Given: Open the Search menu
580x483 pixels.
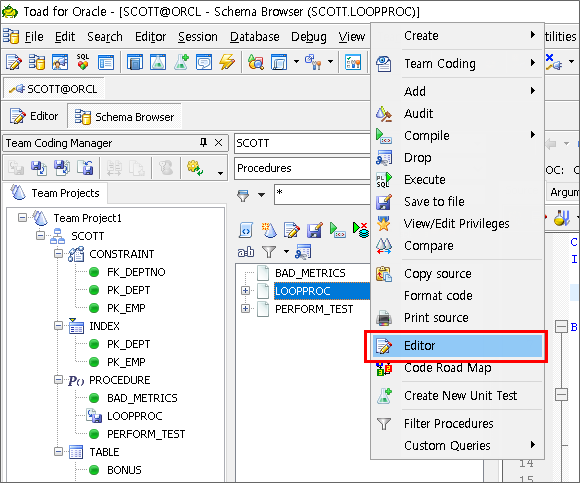Looking at the screenshot, I should tap(105, 37).
